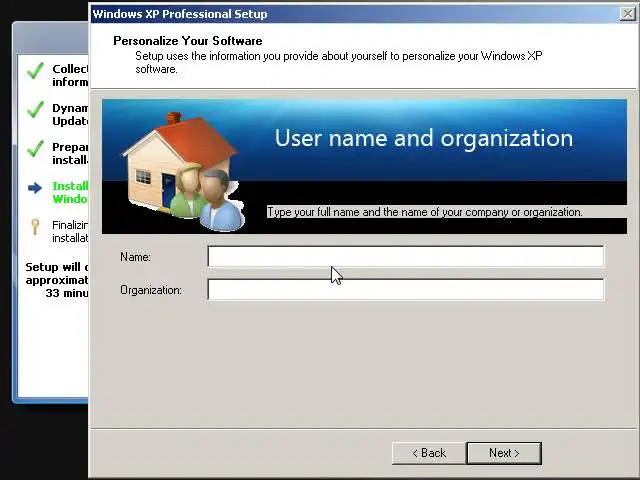
Task: Click the Name input field
Action: tap(405, 257)
